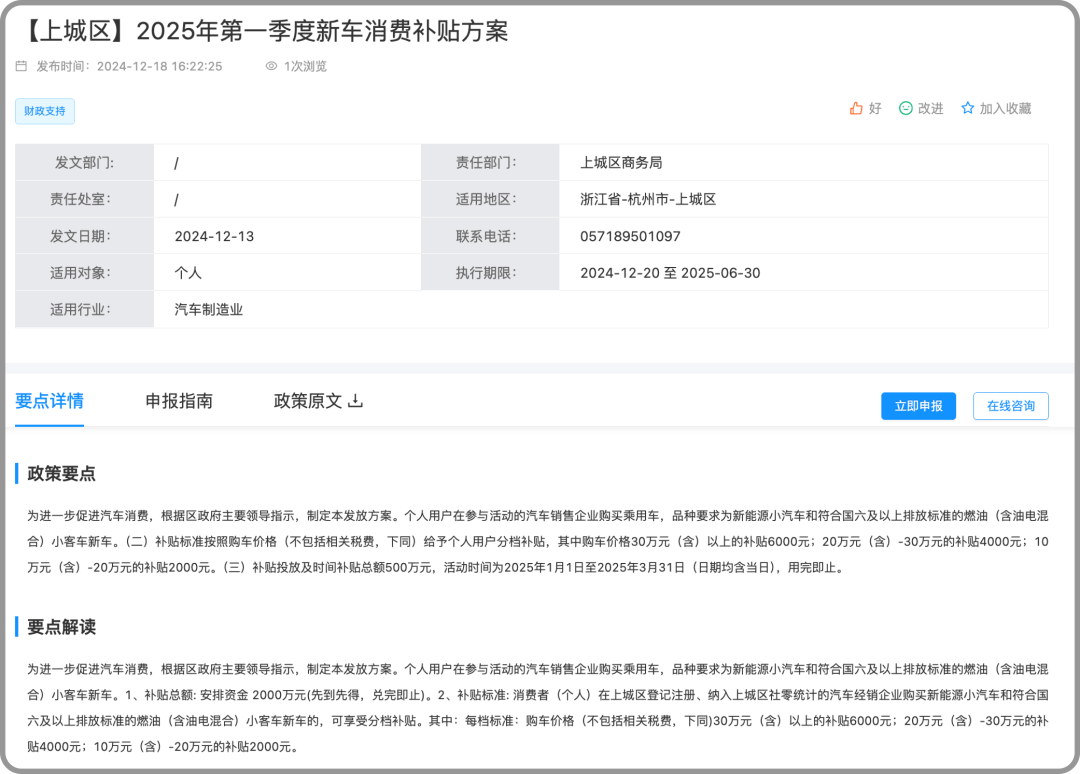Click the smiley face icon beside 改进
Screen dimensions: 1080x774
pyautogui.click(x=906, y=108)
